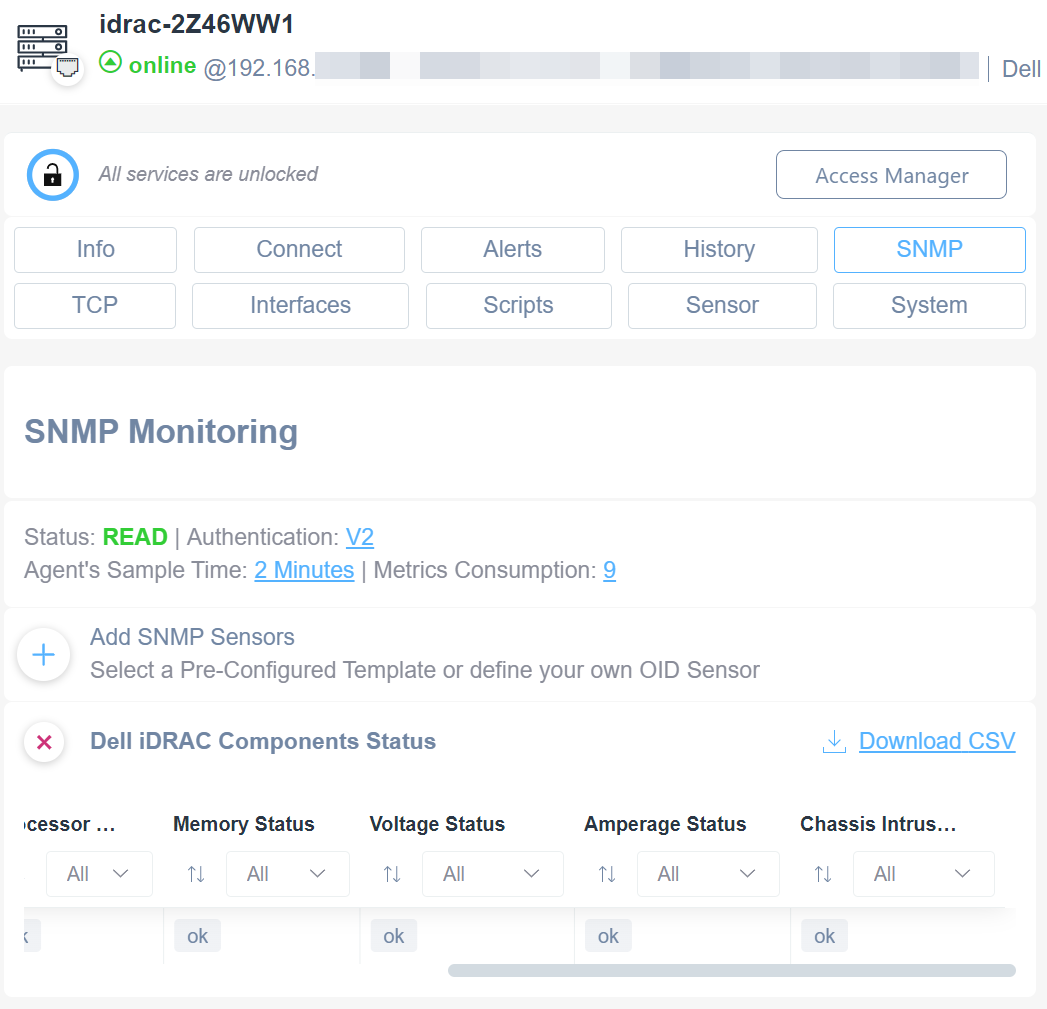Click the ok value under Chassis Intrusion

click(825, 936)
